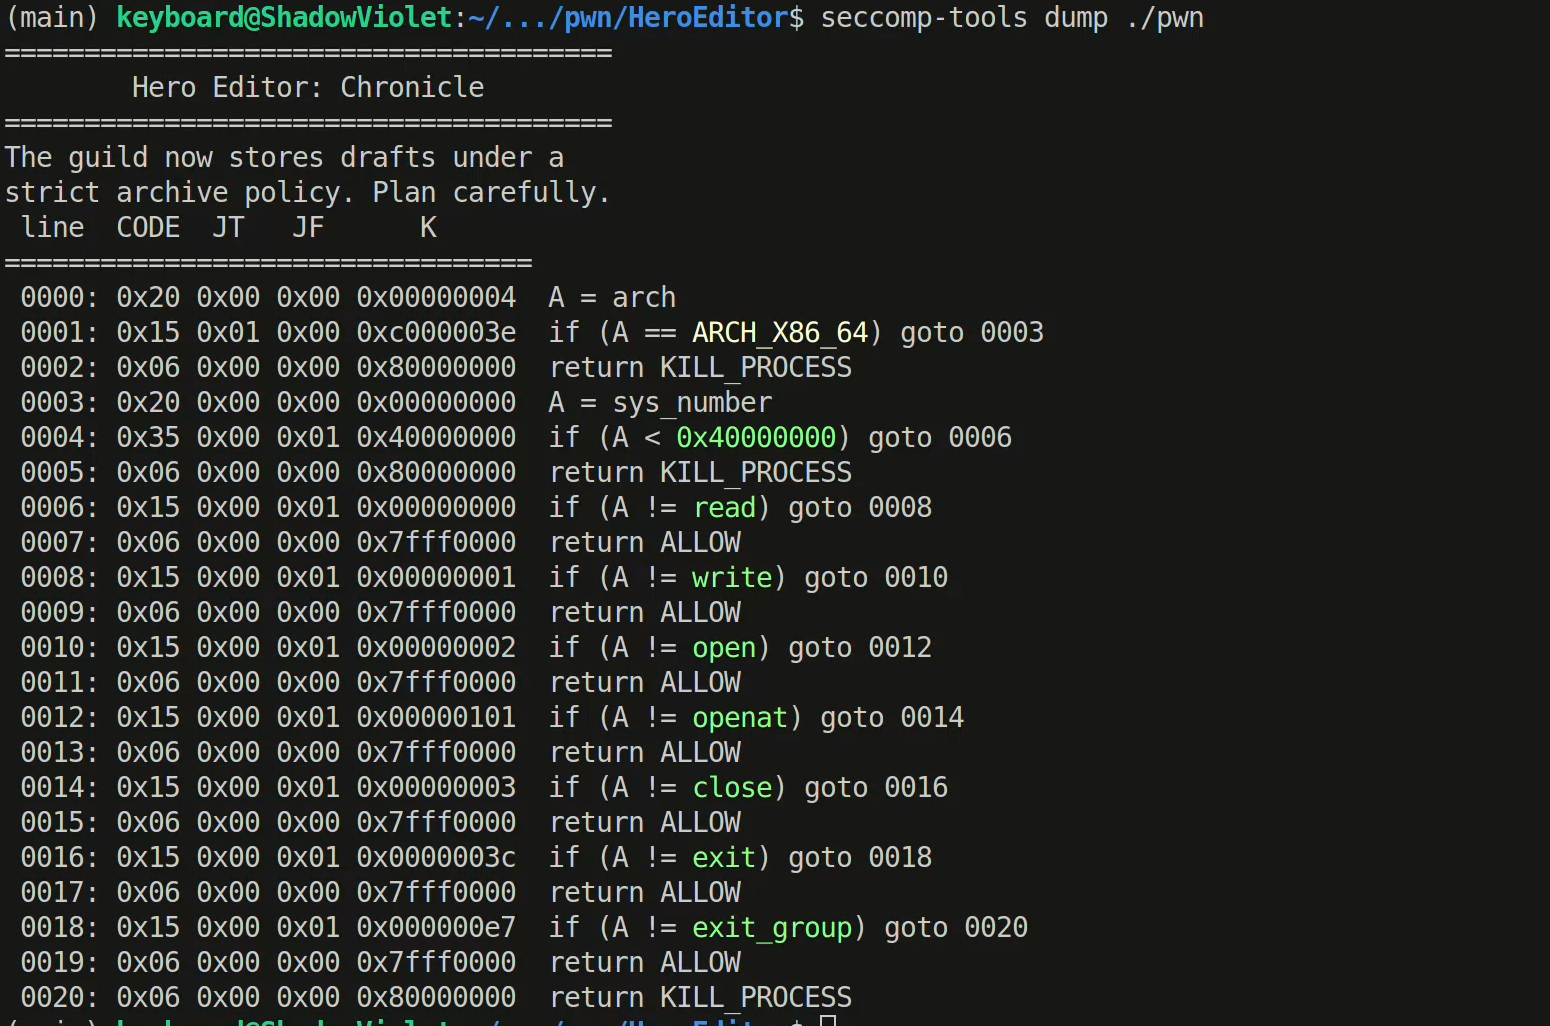Click the 'Hero Editor: Chronicle' banner title
The height and width of the screenshot is (1026, 1550).
(x=308, y=88)
